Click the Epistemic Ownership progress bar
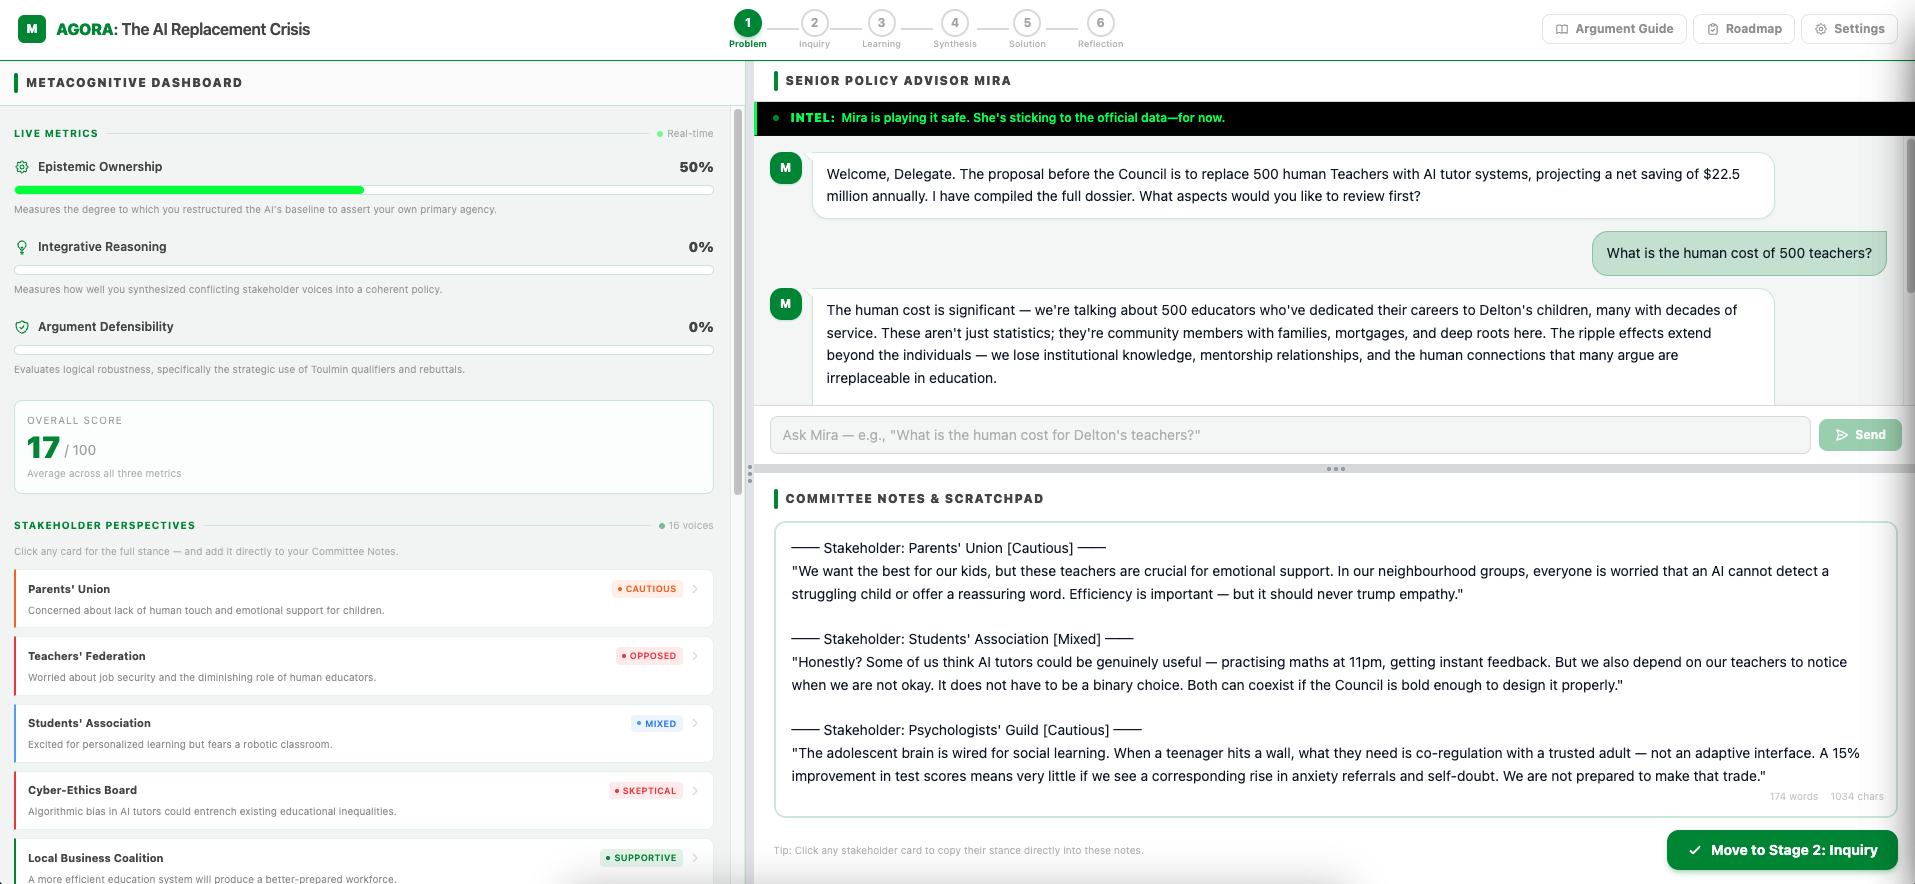 point(364,190)
